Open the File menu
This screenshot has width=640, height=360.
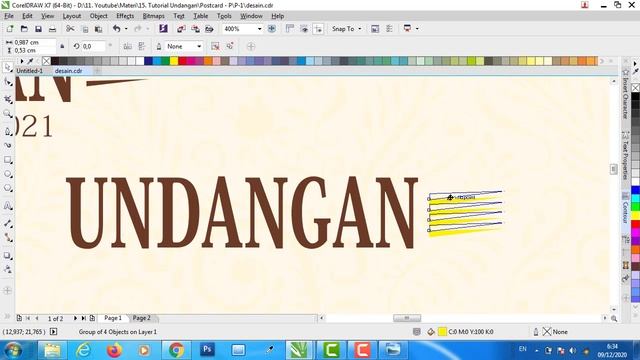point(9,16)
